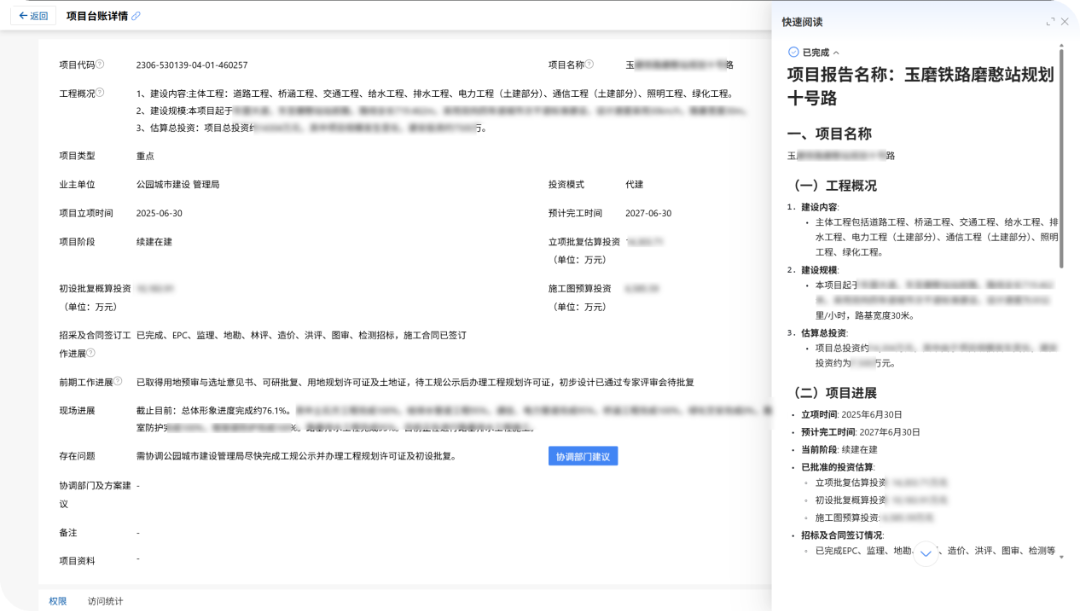Click help icon next to 项目名称

click(589, 64)
